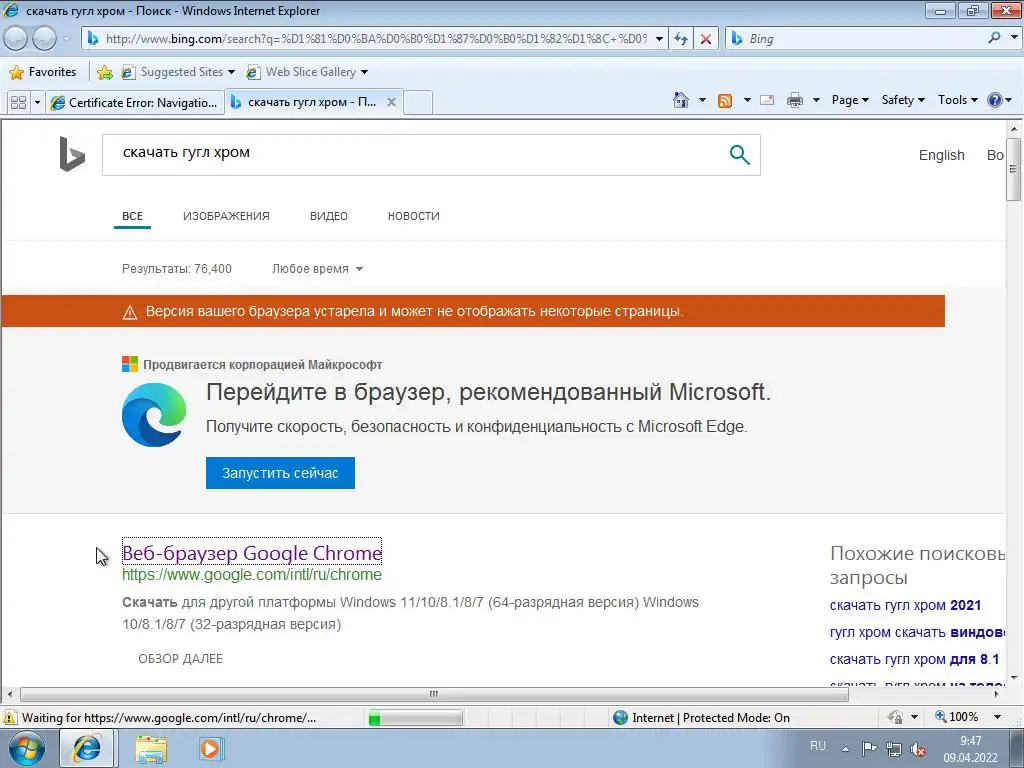Expand Web Slice Gallery dropdown
Screen dimensions: 1024x768
(x=364, y=72)
